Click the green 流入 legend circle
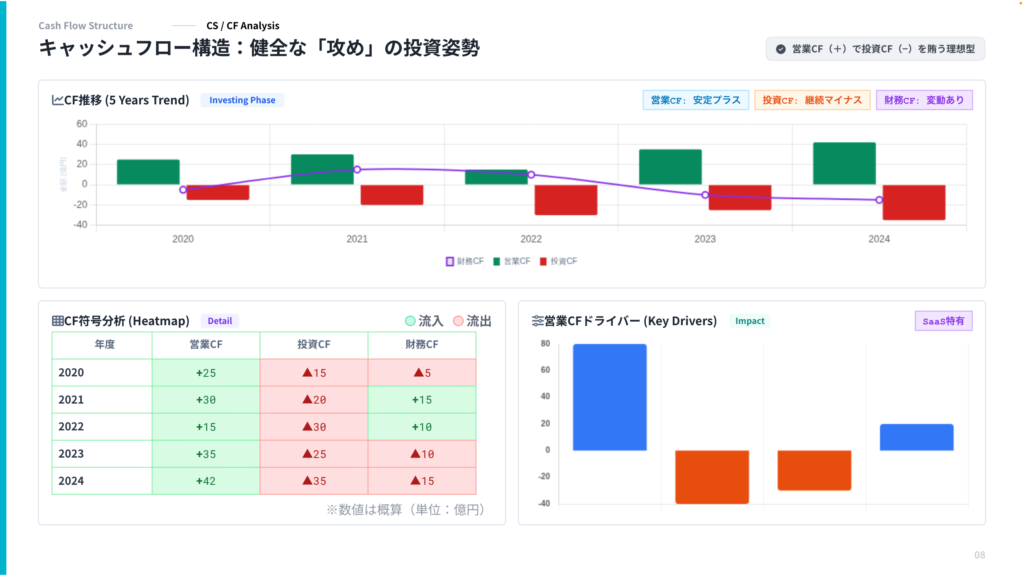The height and width of the screenshot is (576, 1024). [410, 321]
